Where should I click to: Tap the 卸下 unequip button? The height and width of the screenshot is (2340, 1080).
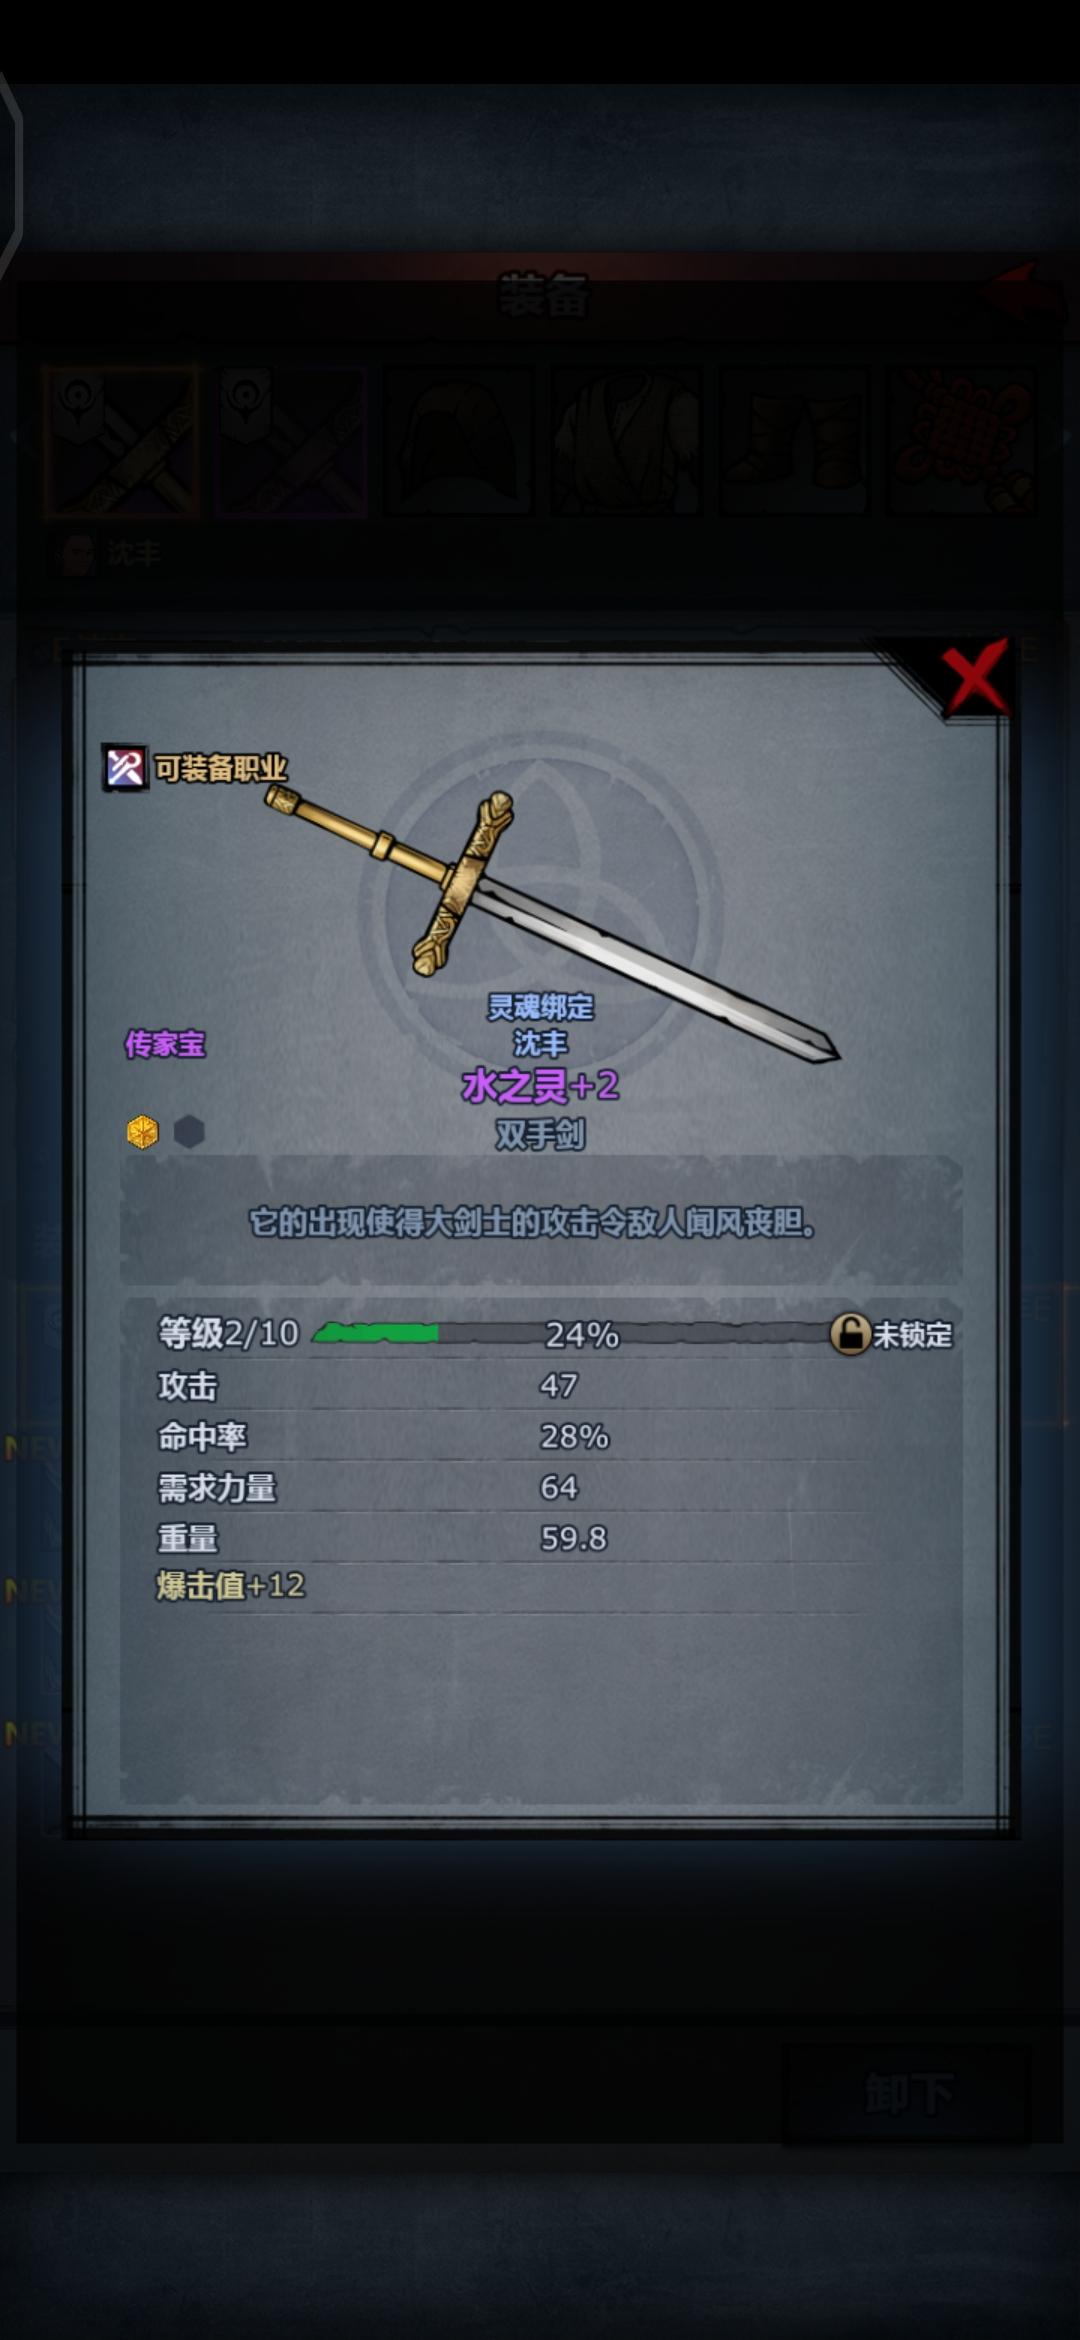tap(906, 2092)
